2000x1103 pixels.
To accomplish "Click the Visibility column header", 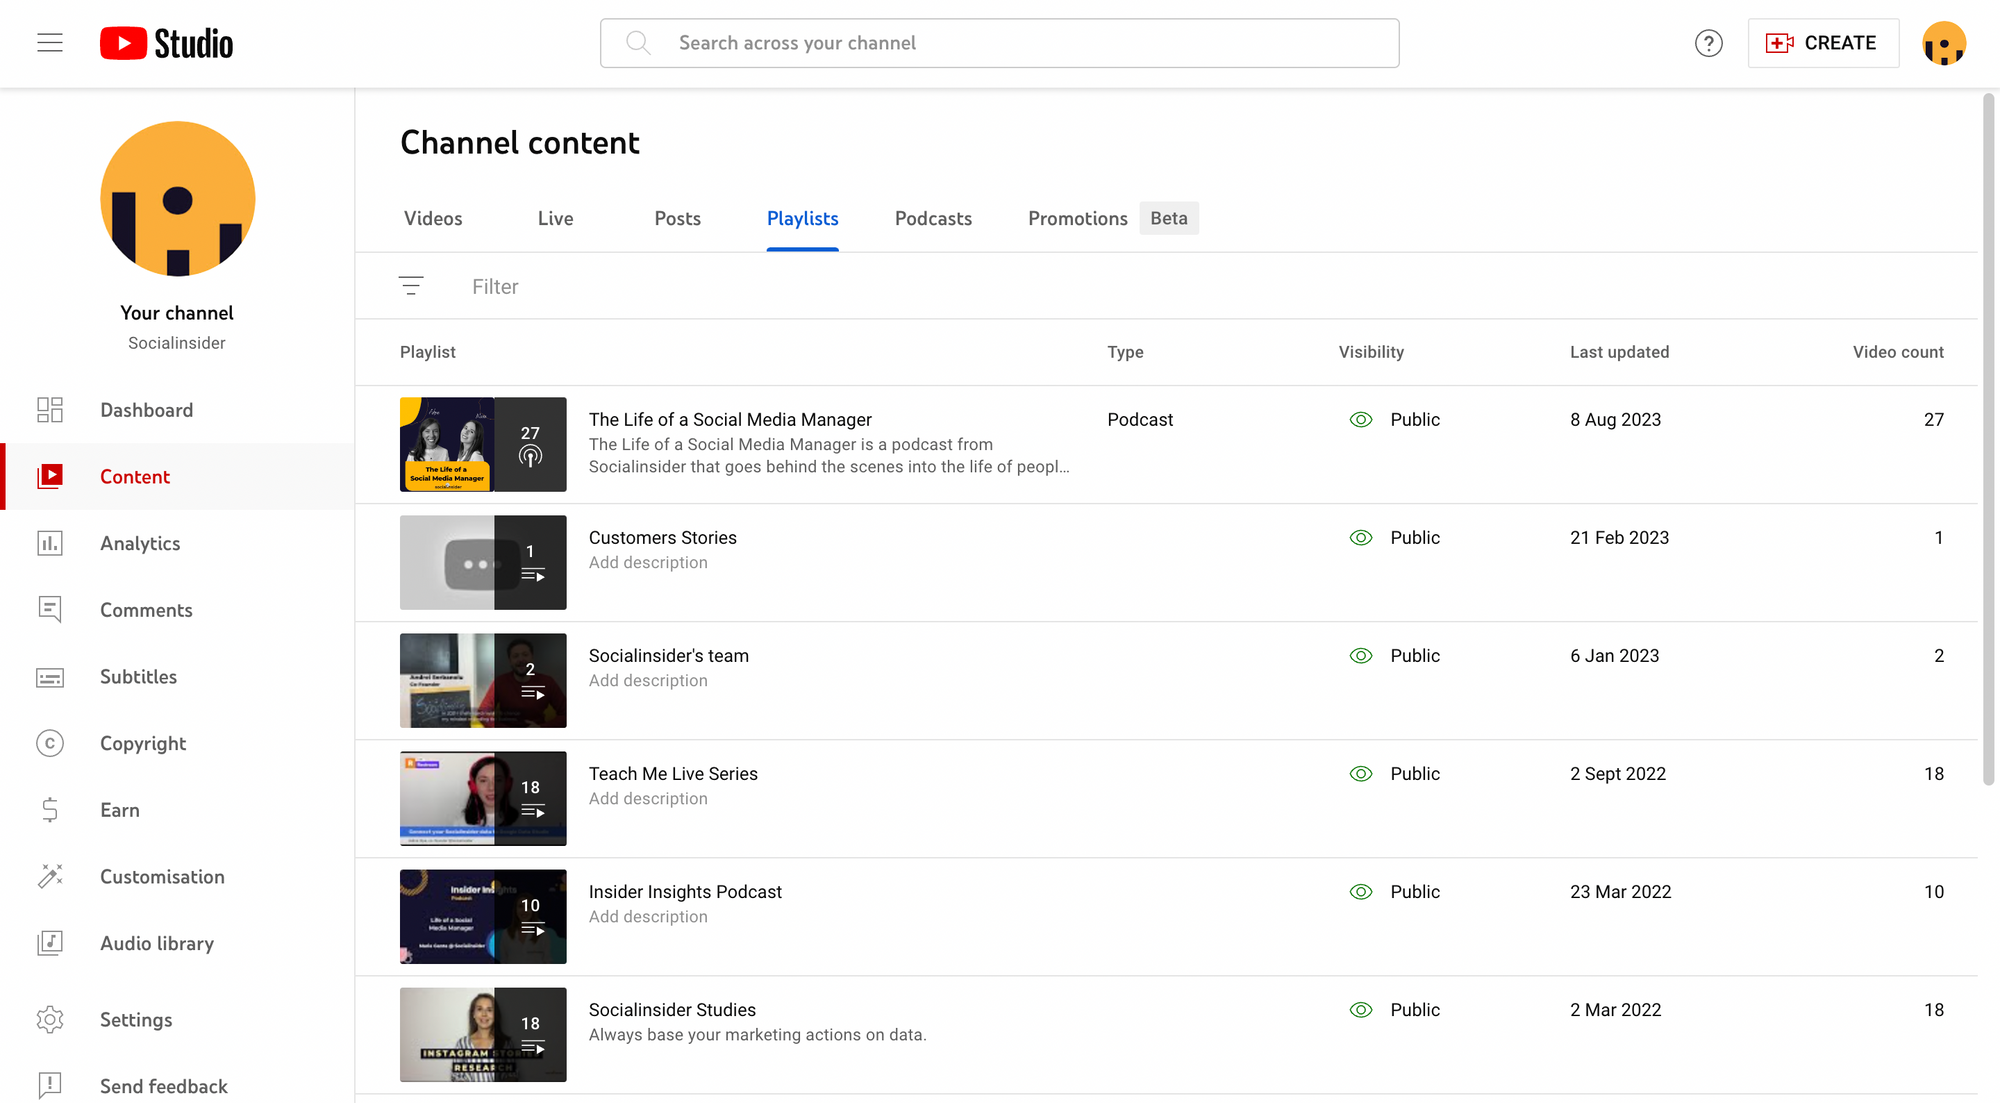I will 1371,352.
